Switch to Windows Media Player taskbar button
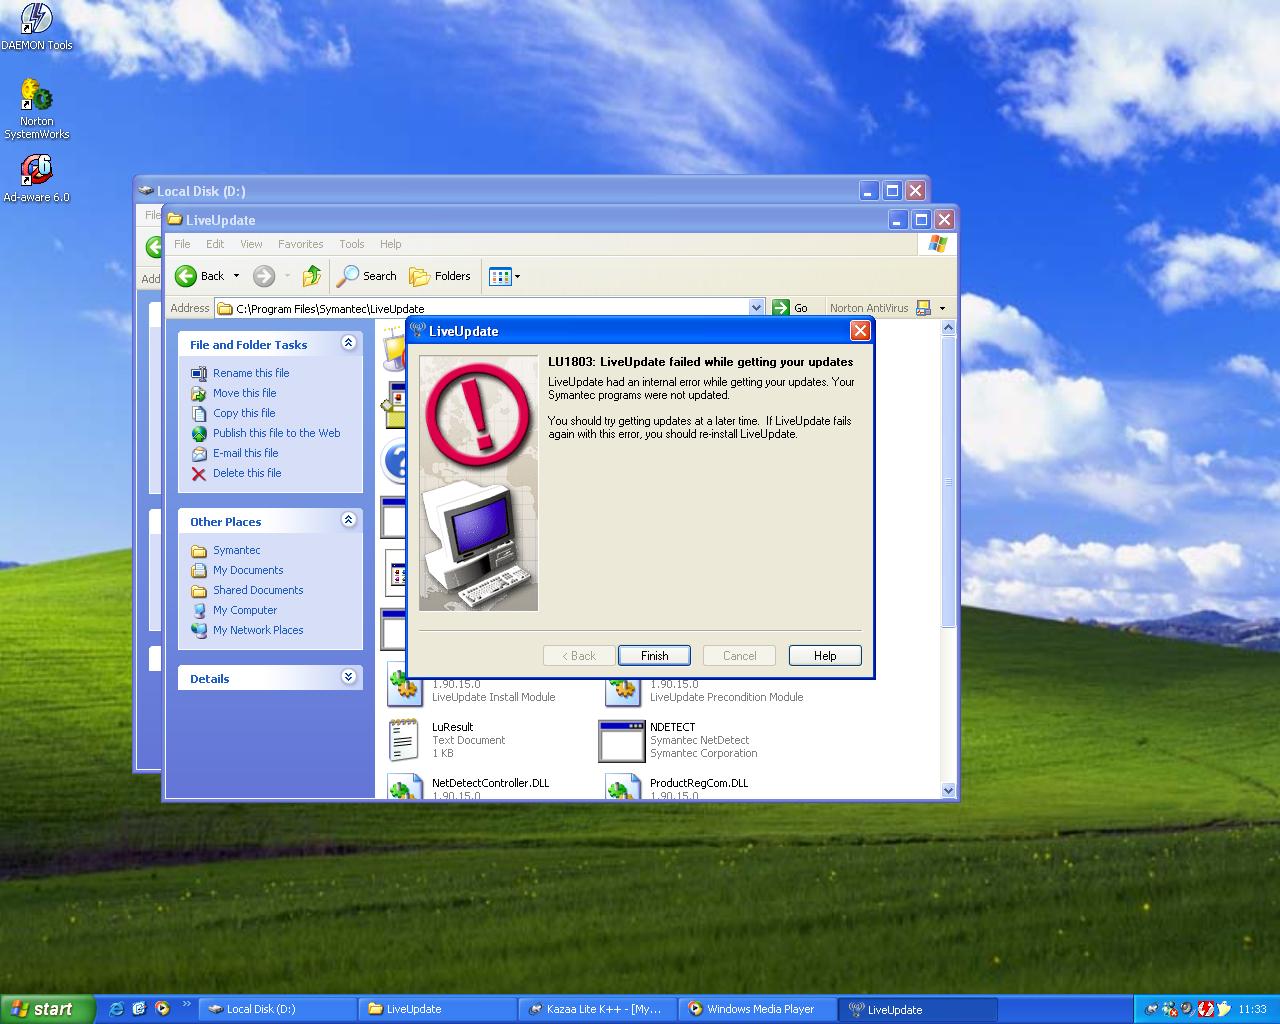Image resolution: width=1280 pixels, height=1024 pixels. (x=758, y=1009)
